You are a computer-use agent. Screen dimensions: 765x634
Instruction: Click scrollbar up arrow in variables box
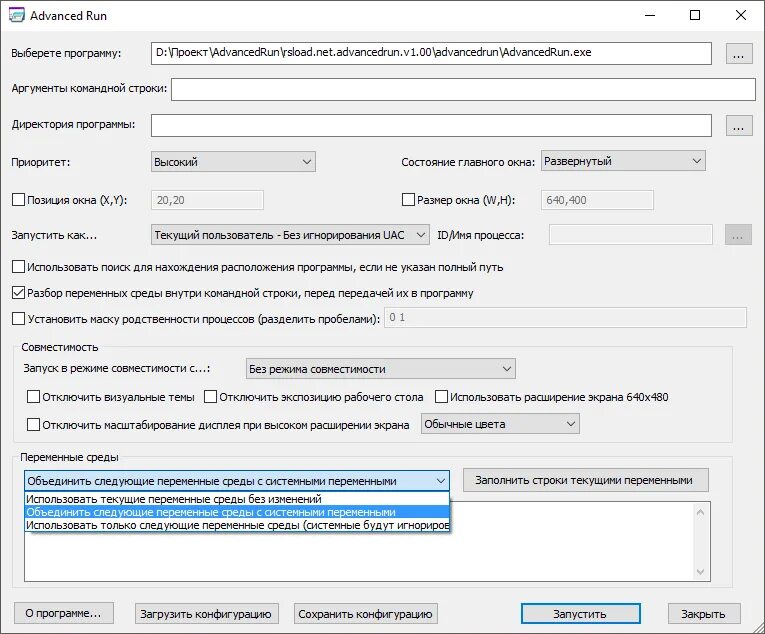(701, 512)
